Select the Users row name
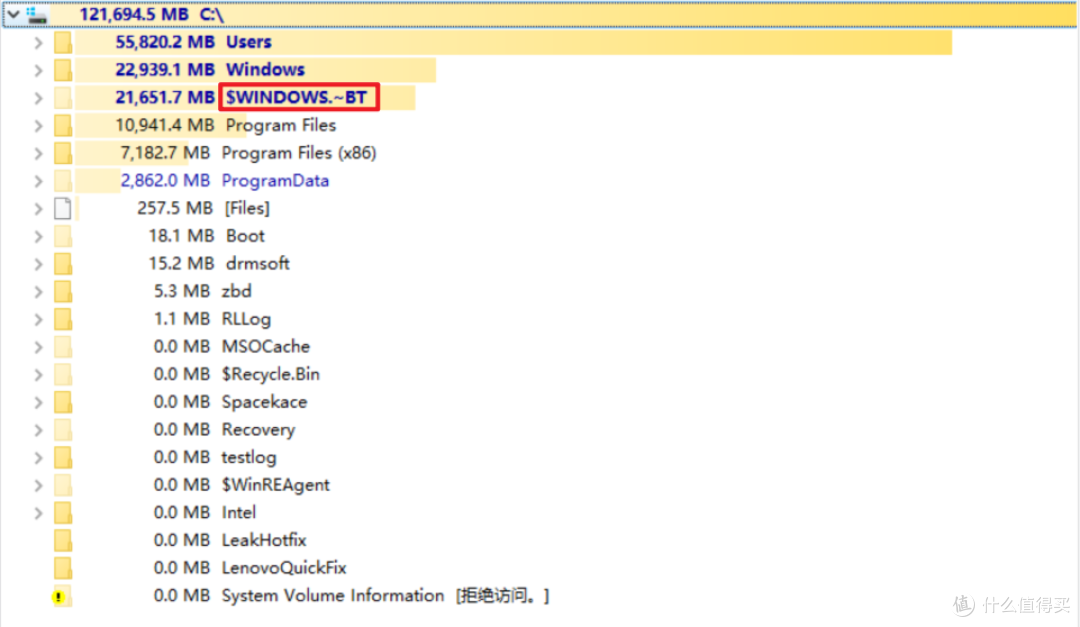 coord(249,42)
